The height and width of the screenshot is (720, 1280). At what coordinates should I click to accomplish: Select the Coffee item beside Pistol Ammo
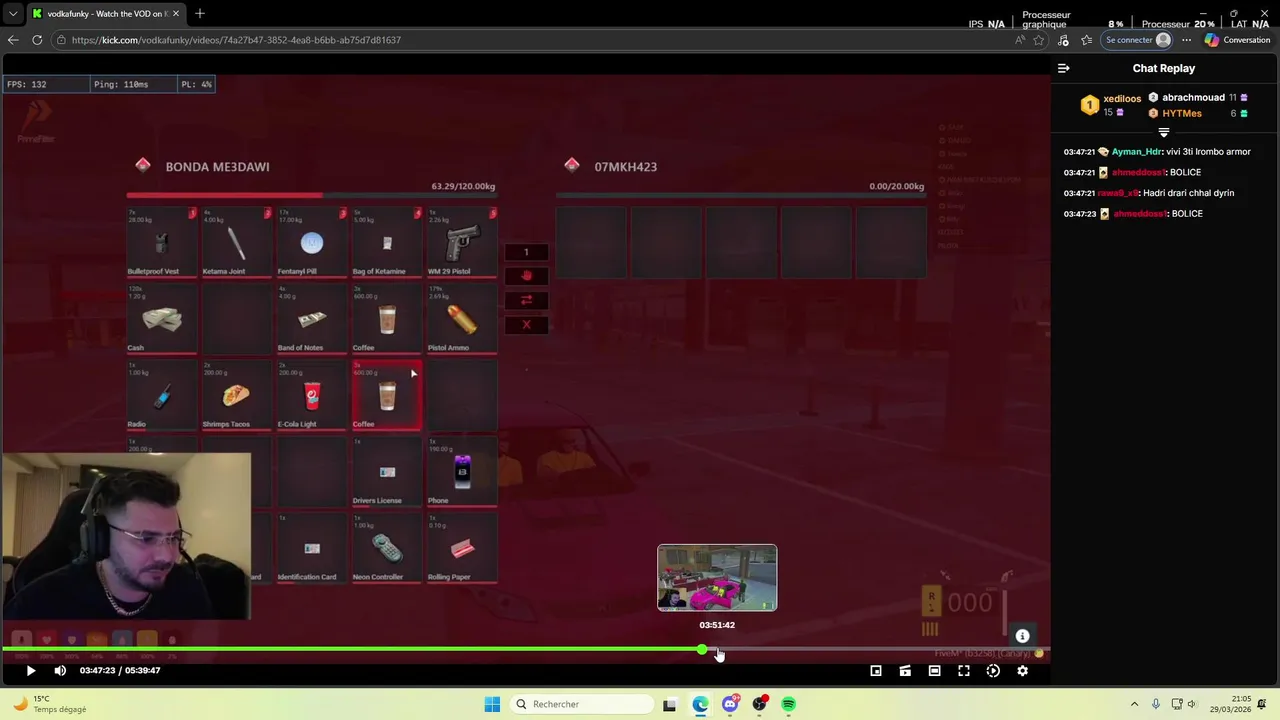point(387,319)
